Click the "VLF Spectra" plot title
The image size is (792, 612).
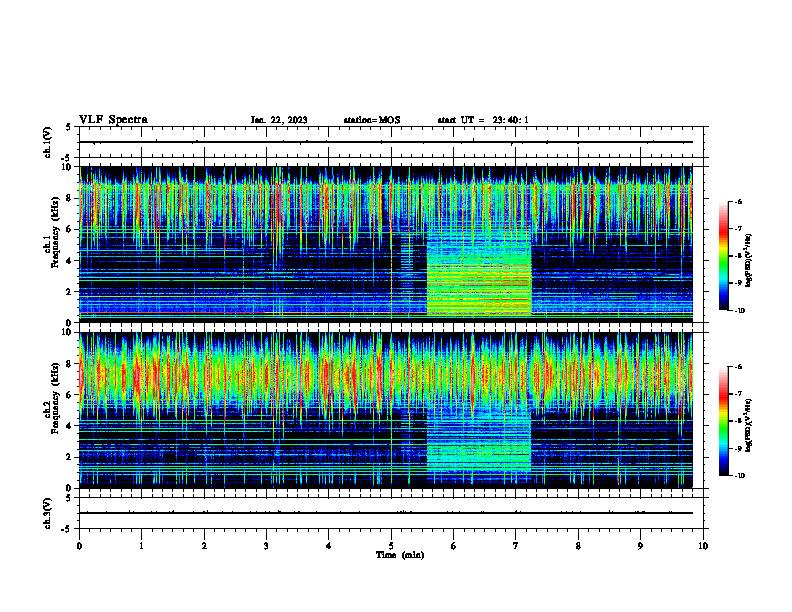pos(113,120)
